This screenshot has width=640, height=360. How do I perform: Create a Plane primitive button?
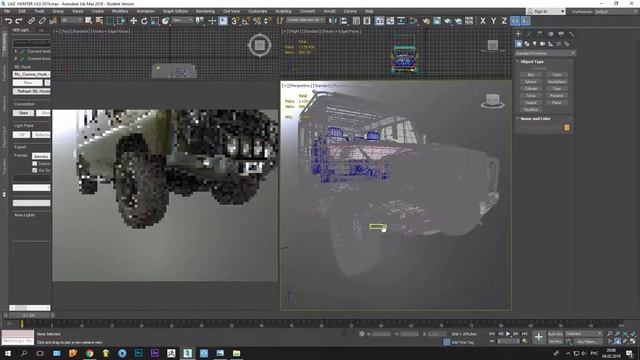point(557,102)
